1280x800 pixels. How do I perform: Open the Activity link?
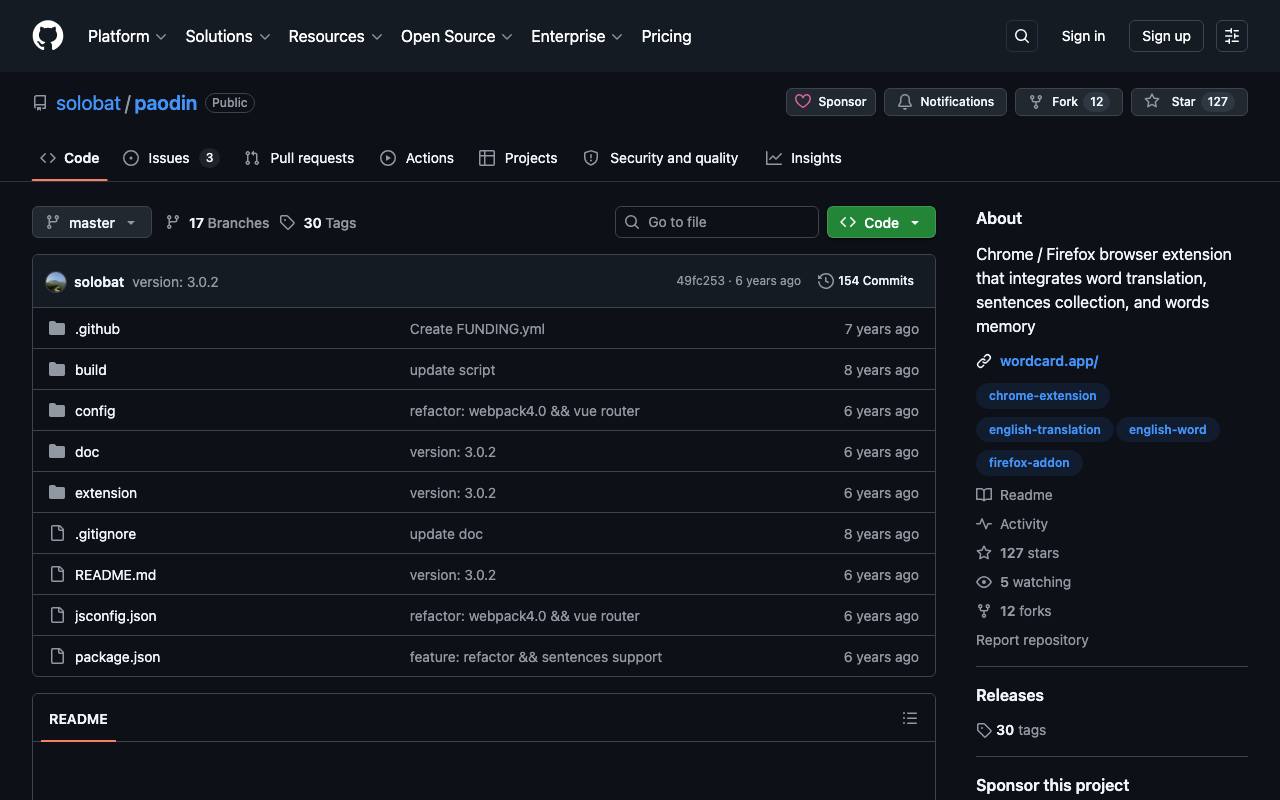pos(1012,524)
